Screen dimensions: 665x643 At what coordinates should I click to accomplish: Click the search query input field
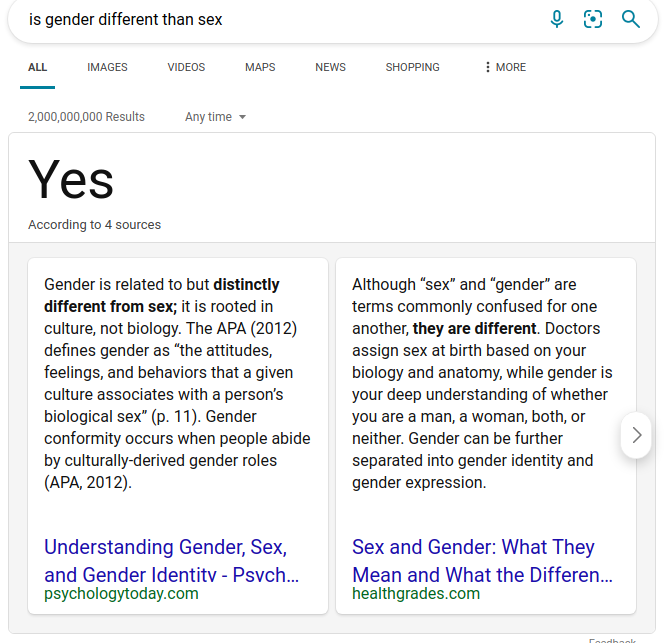click(x=280, y=20)
